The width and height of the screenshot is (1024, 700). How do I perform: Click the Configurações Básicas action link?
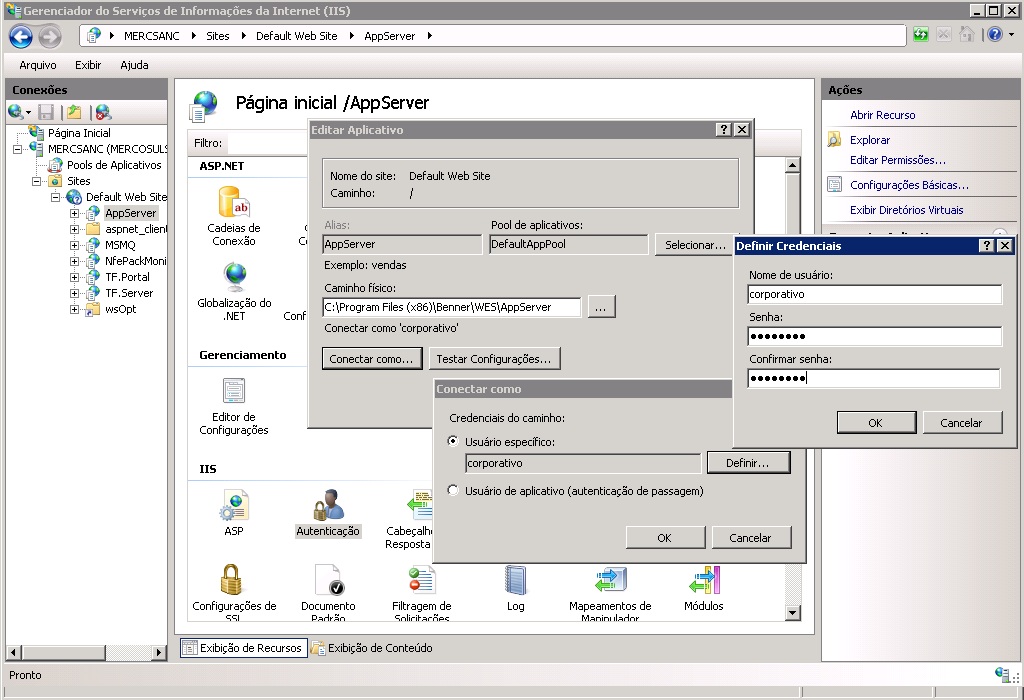[909, 185]
